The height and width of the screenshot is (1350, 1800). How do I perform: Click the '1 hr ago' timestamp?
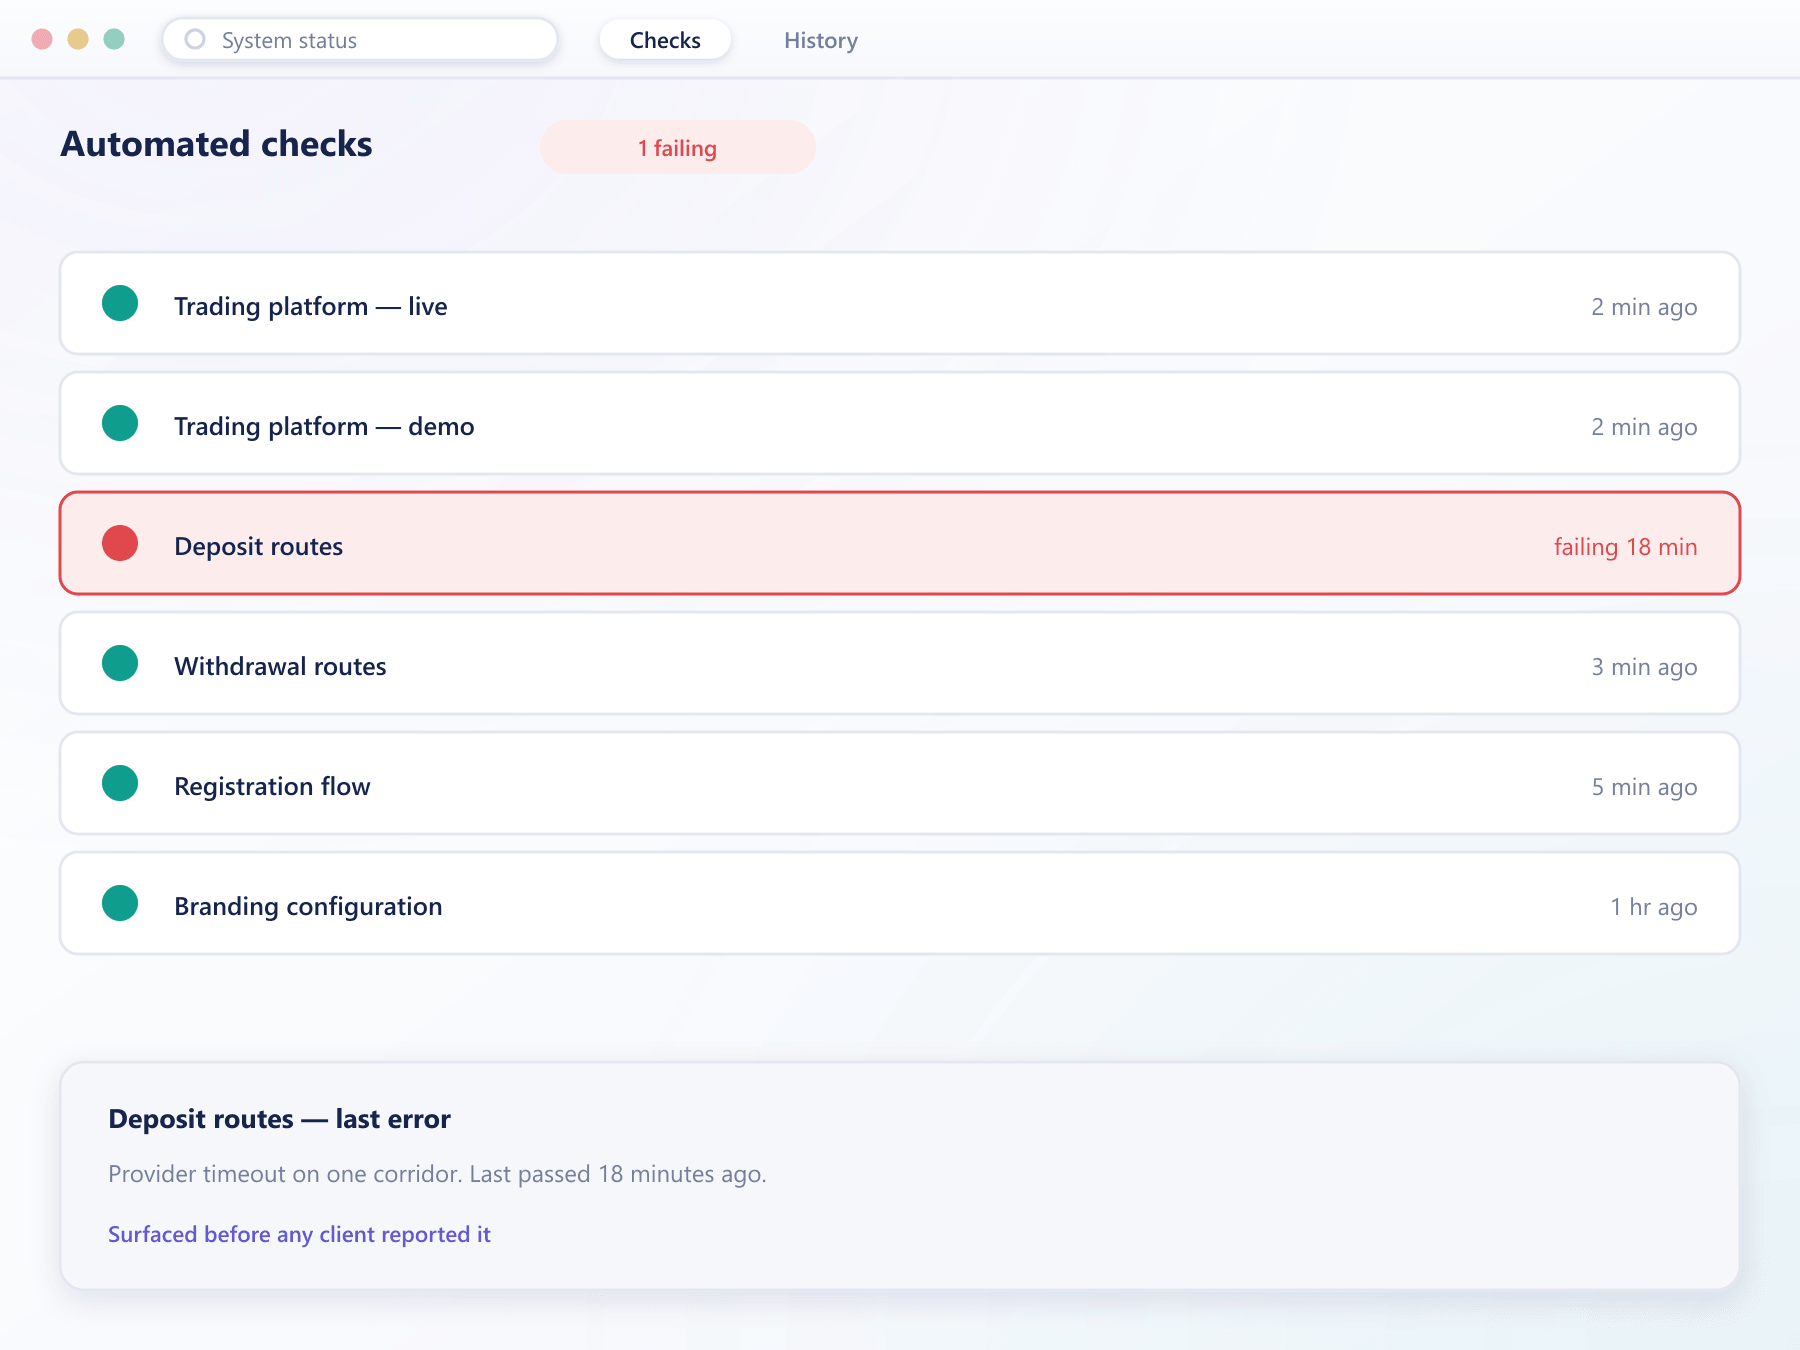point(1653,907)
